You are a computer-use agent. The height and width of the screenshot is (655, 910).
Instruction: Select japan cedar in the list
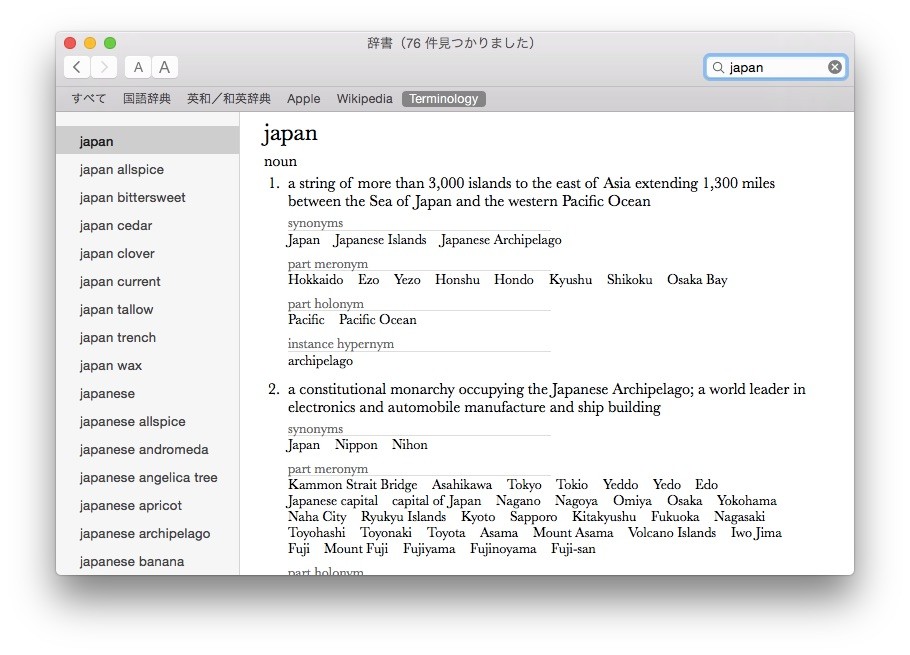click(x=147, y=225)
